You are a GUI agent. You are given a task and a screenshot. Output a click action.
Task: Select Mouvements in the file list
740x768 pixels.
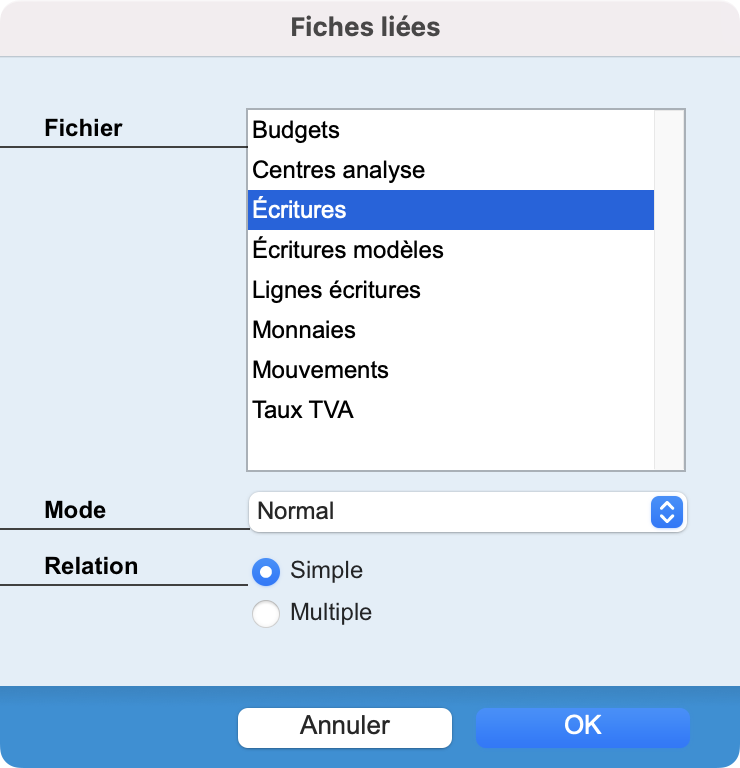point(451,370)
